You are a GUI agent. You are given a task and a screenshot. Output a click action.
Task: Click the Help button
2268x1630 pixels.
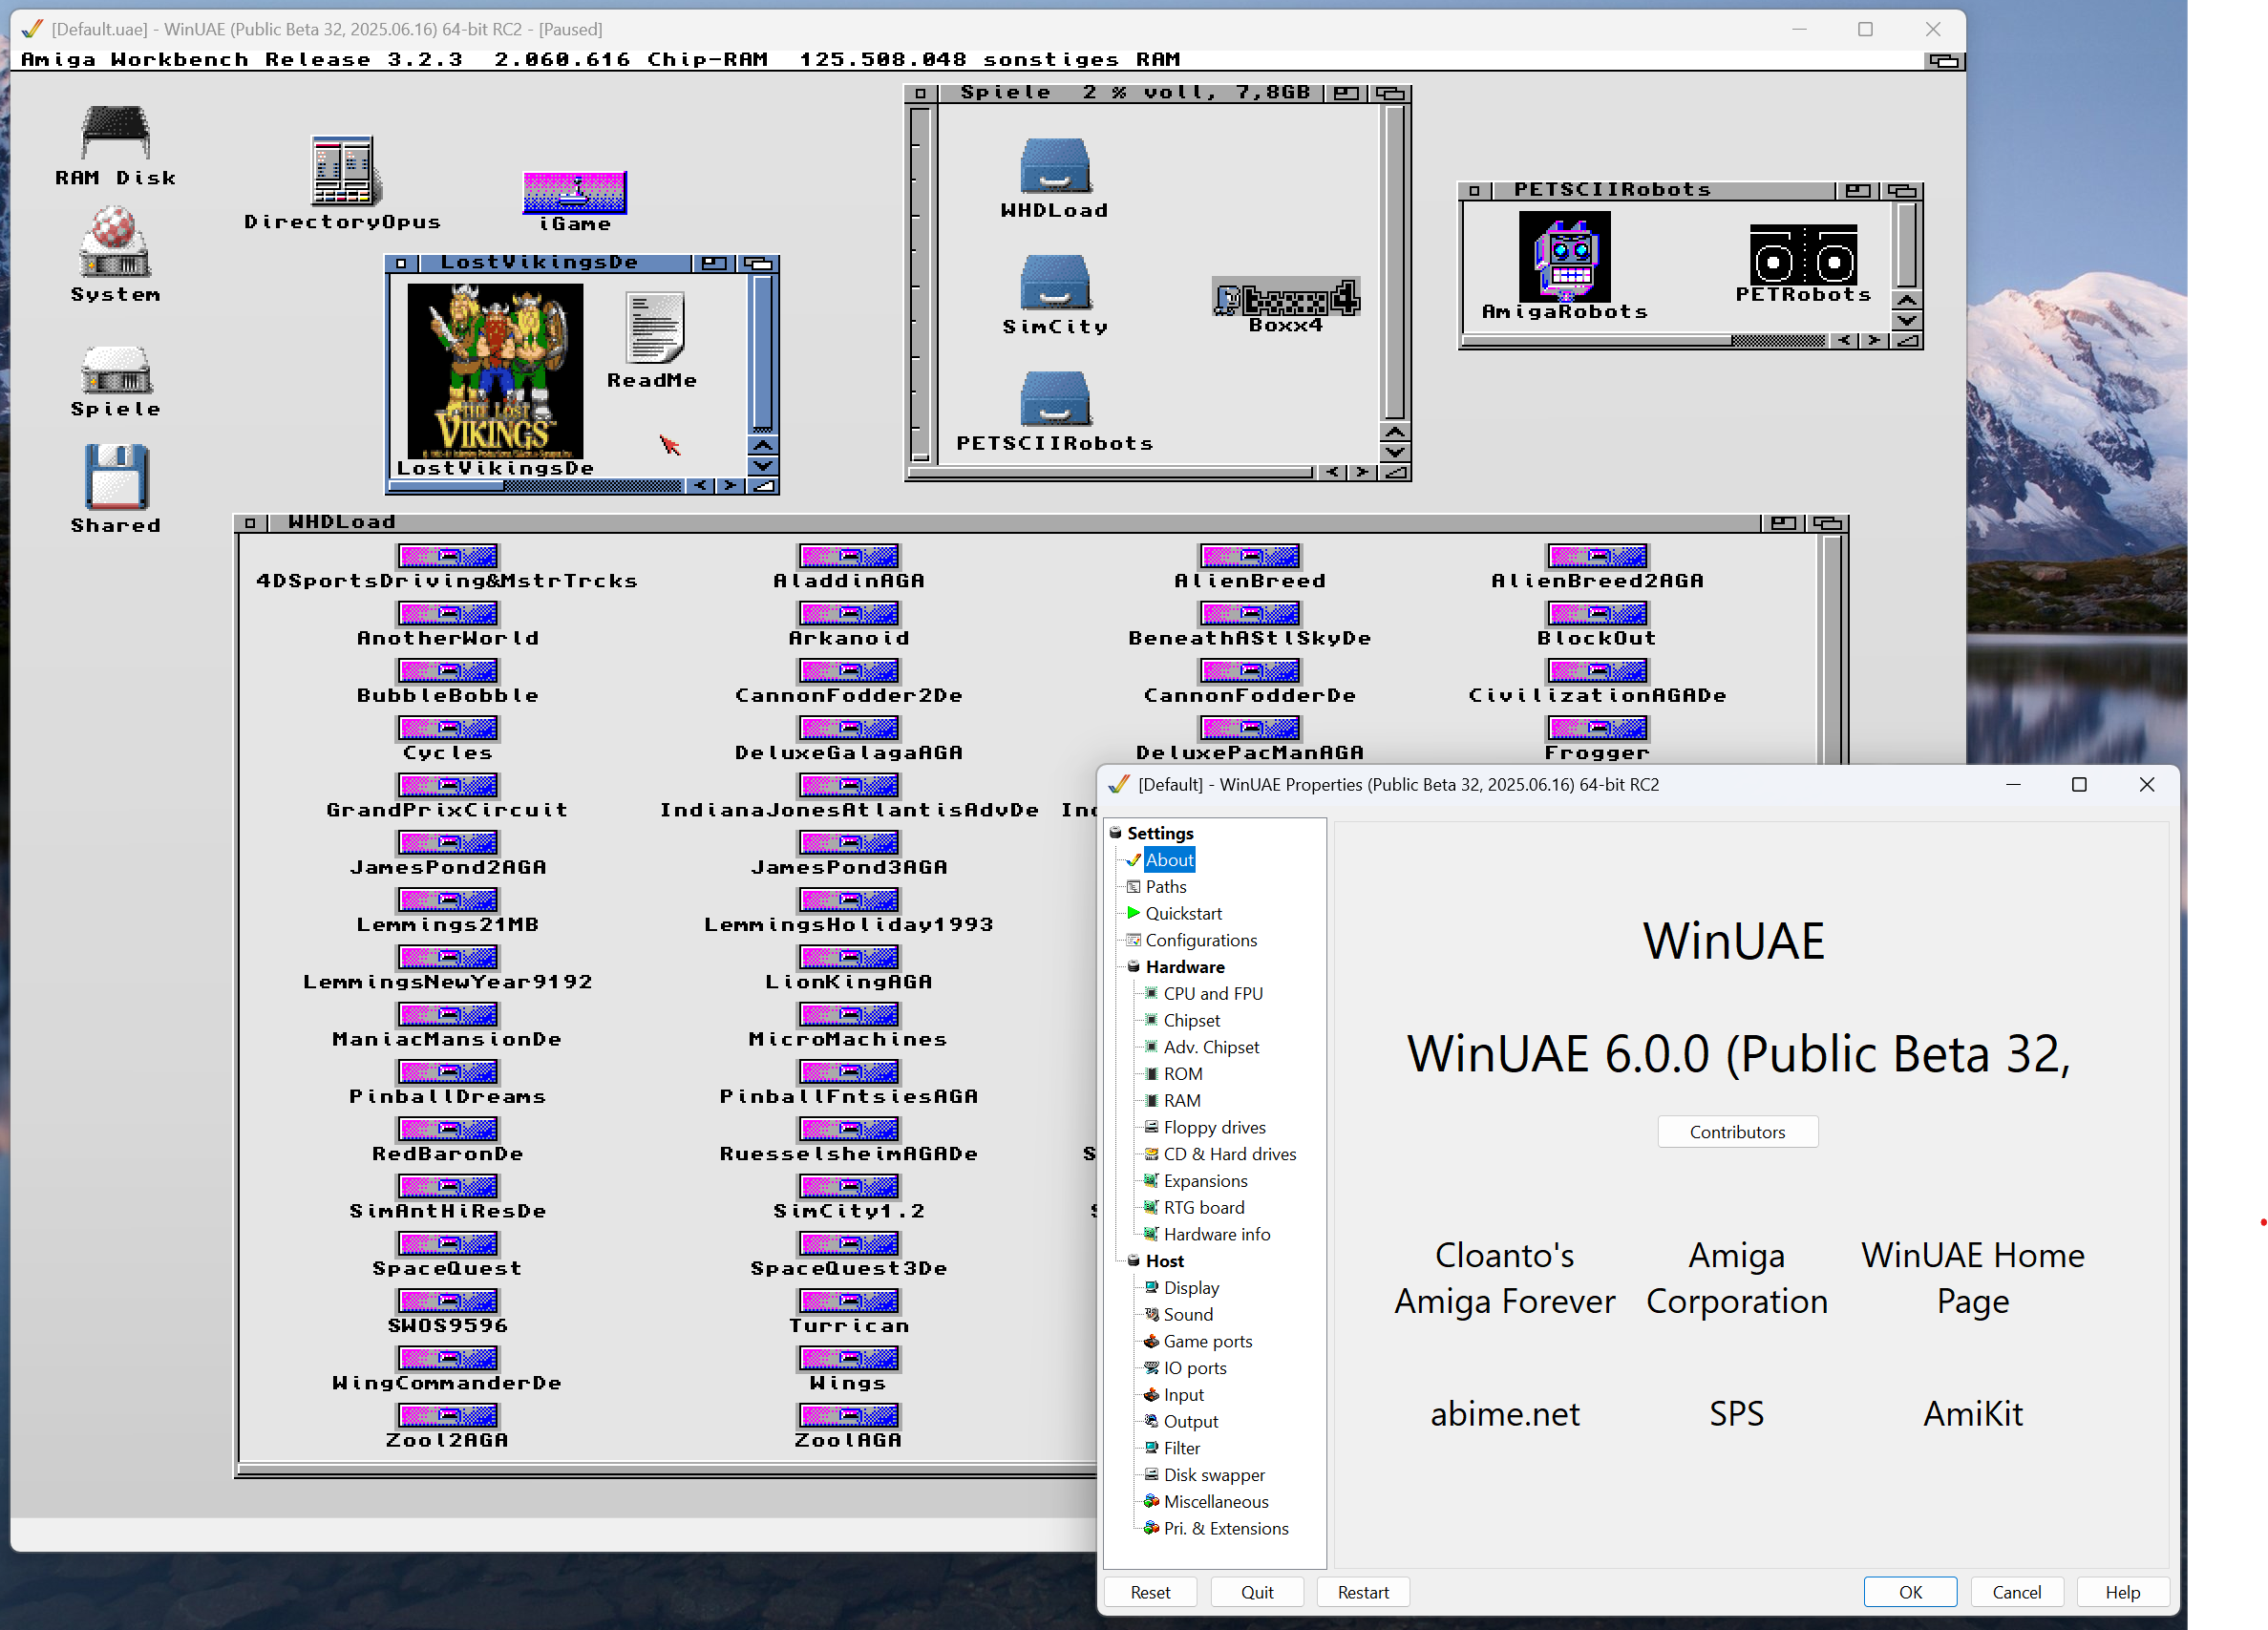point(2122,1592)
